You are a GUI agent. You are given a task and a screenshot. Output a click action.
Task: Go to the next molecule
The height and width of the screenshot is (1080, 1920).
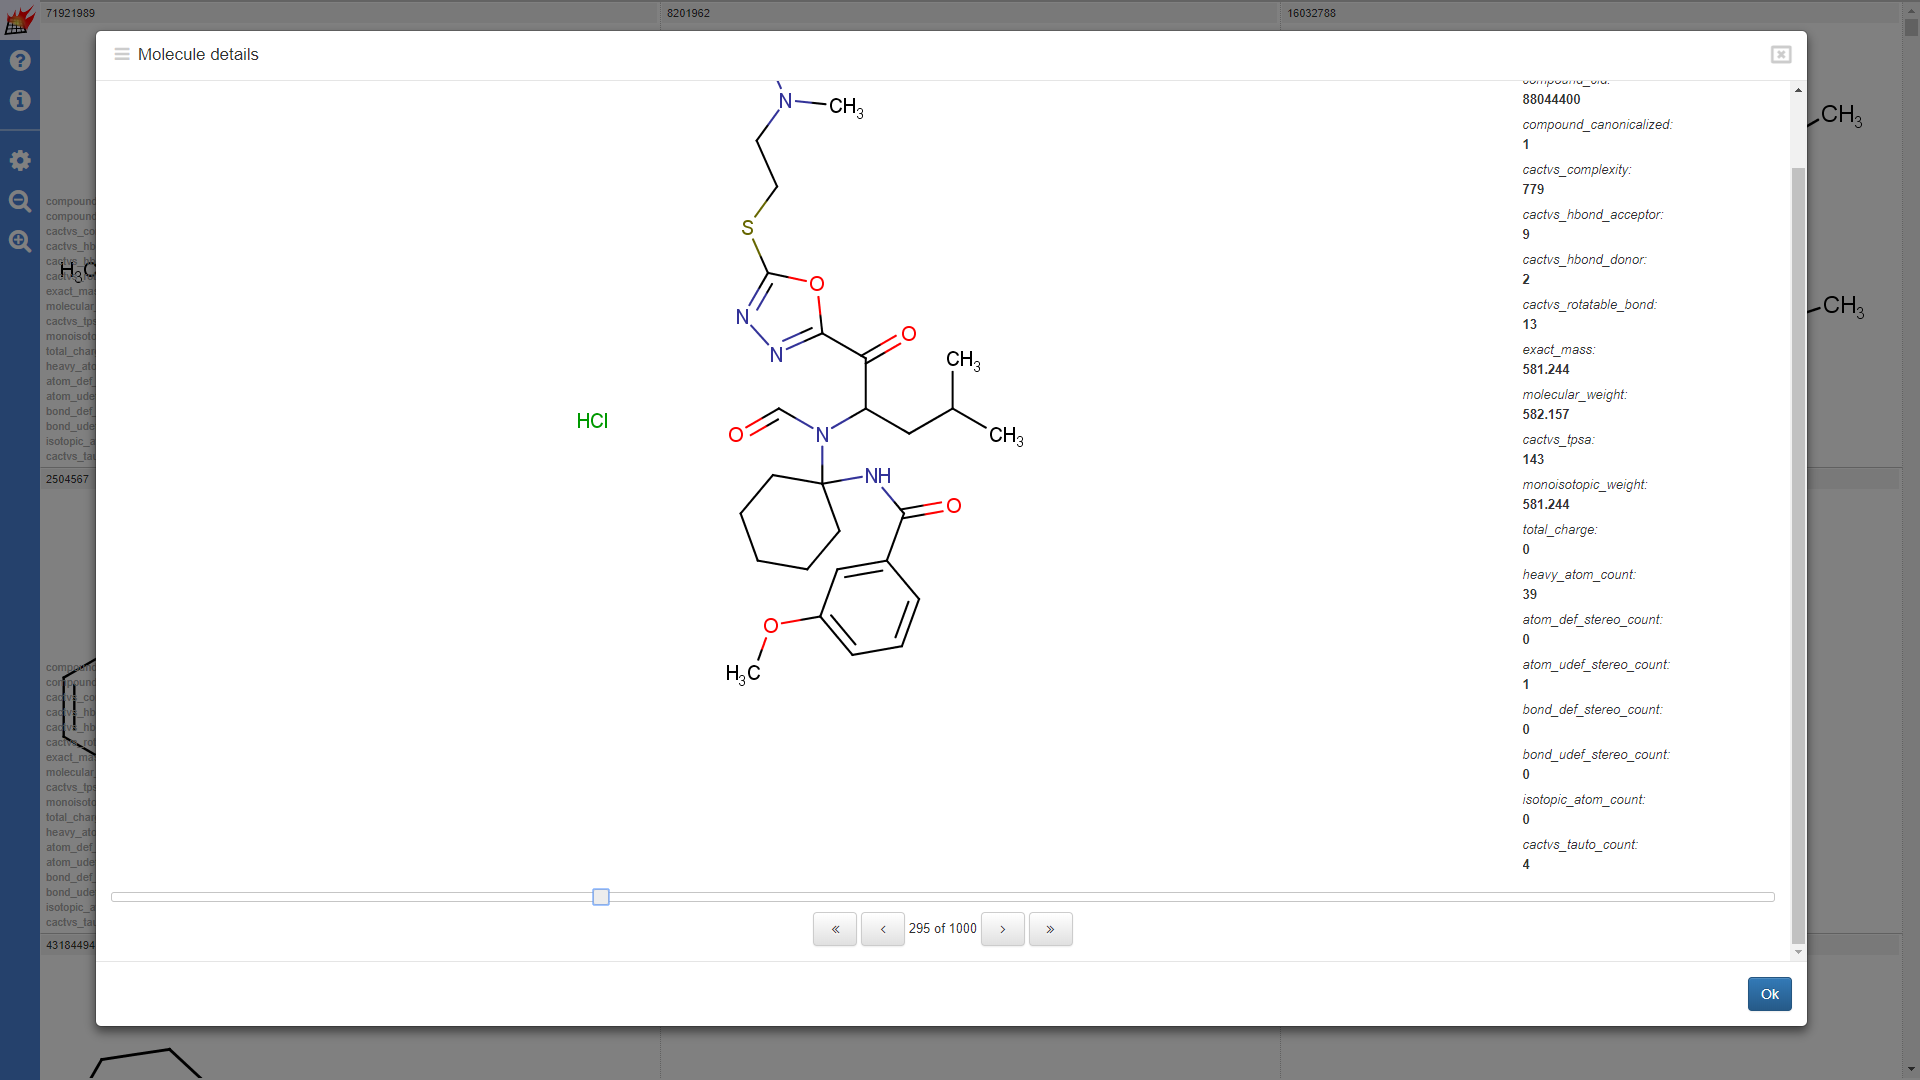point(1003,929)
